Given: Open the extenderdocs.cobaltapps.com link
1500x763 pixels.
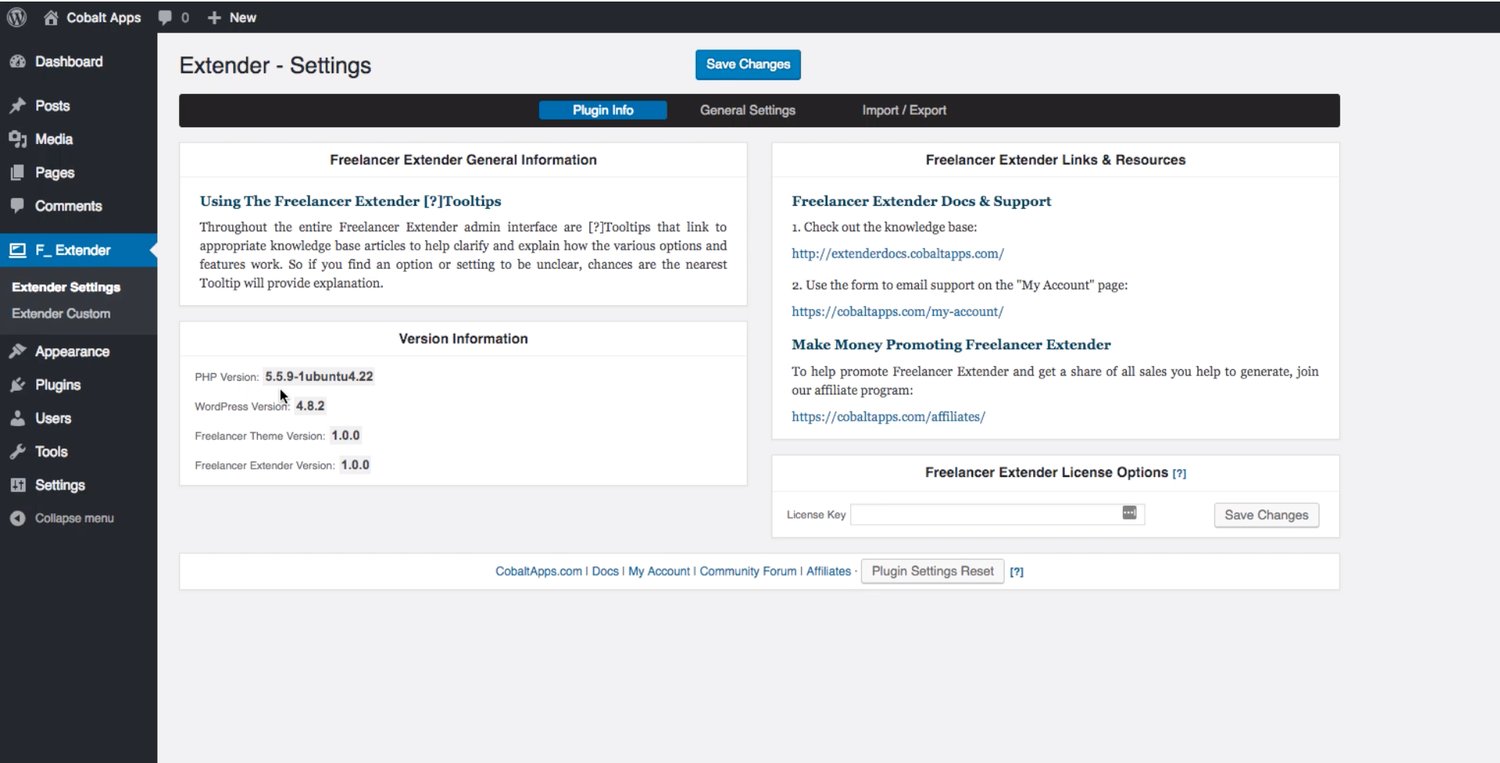Looking at the screenshot, I should coord(897,254).
